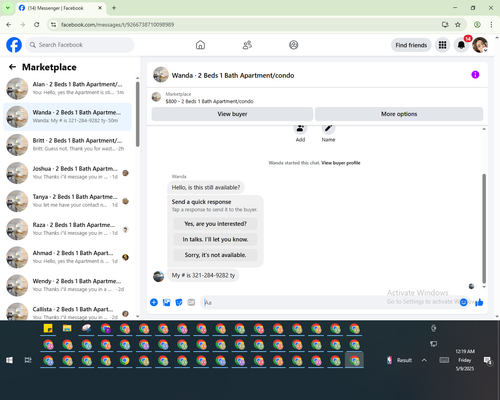Click the conversation list scrollbar

(137, 114)
